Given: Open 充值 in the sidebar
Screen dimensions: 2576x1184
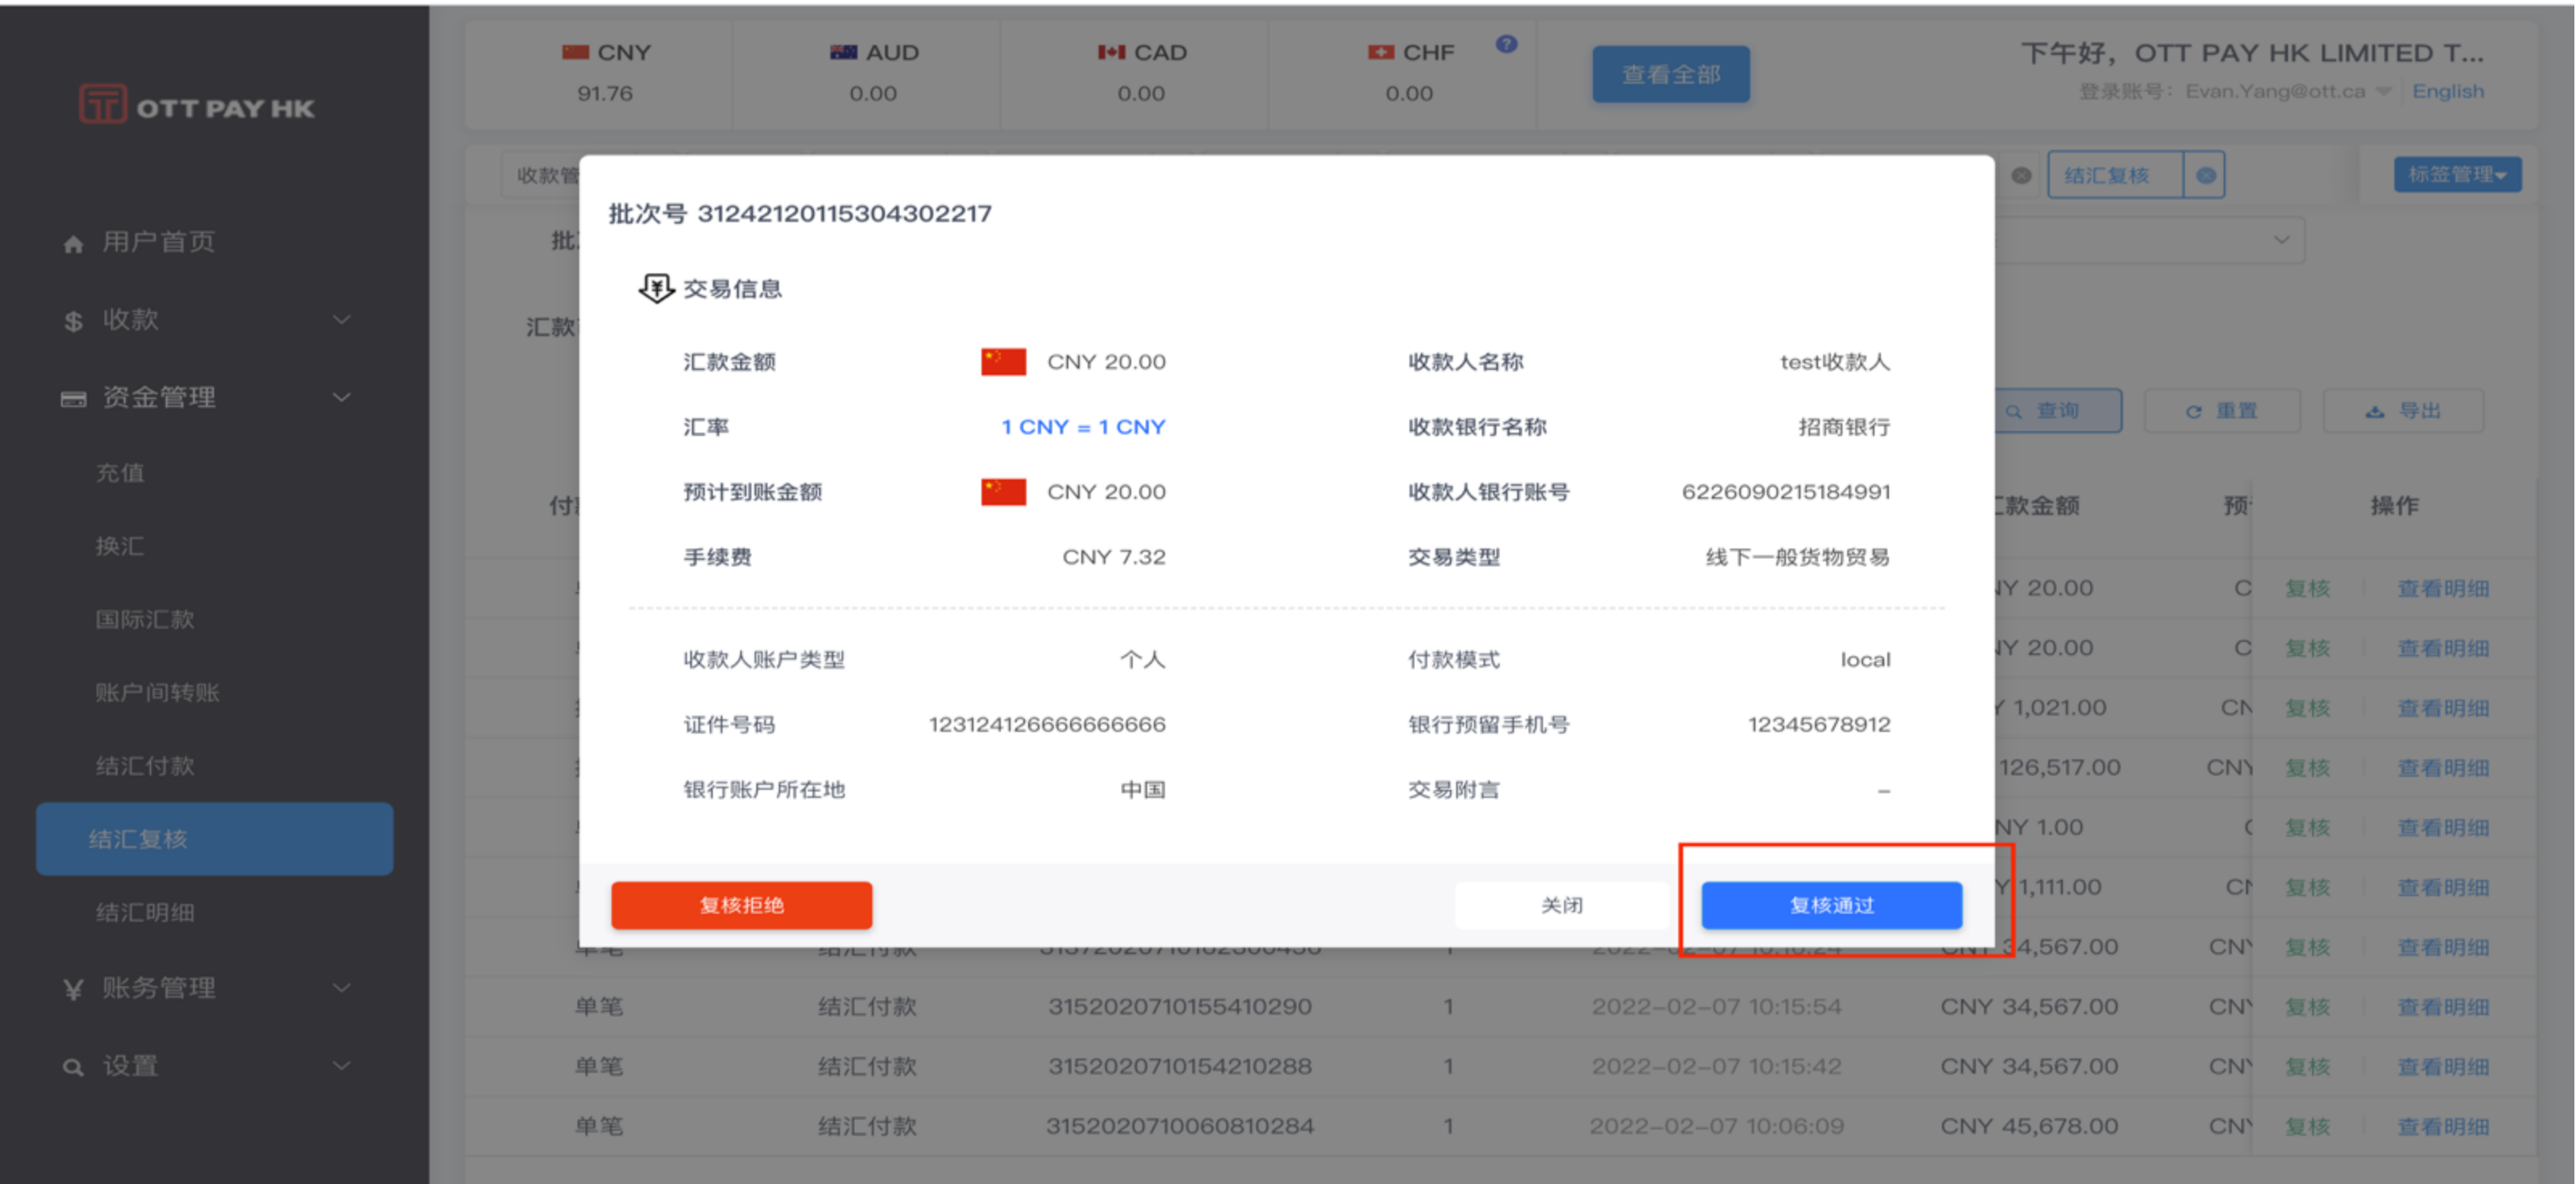Looking at the screenshot, I should pos(120,473).
